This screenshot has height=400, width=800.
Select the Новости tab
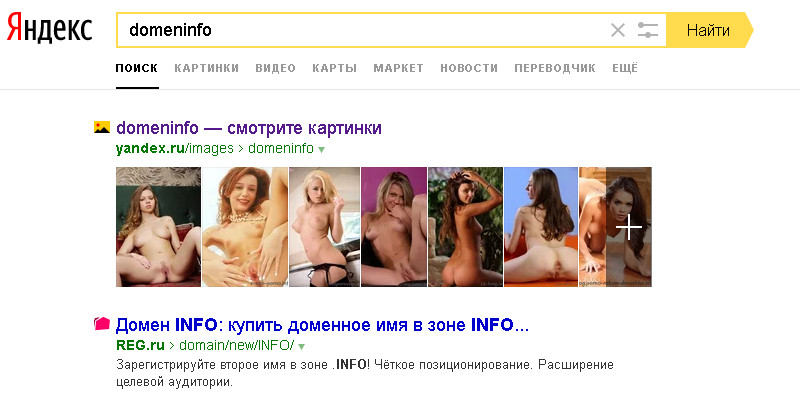point(469,68)
